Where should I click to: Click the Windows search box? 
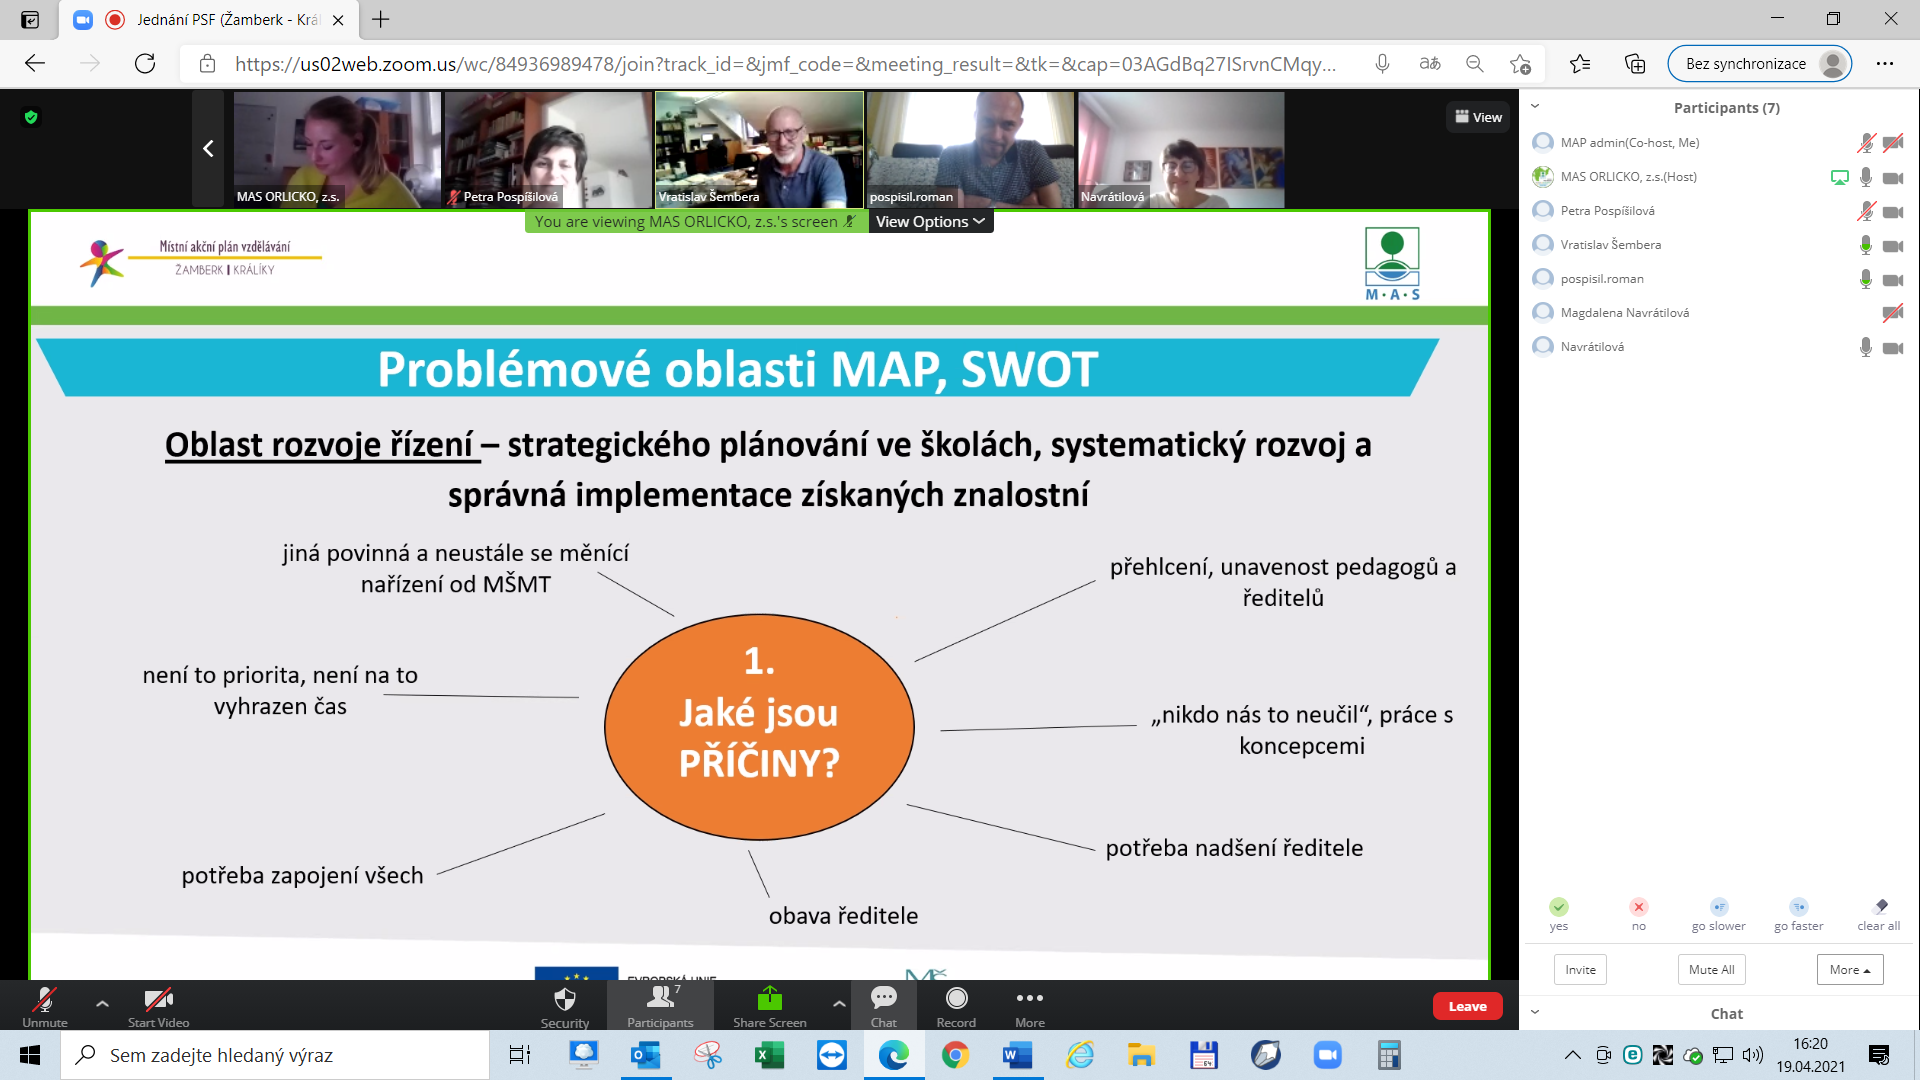click(x=275, y=1055)
